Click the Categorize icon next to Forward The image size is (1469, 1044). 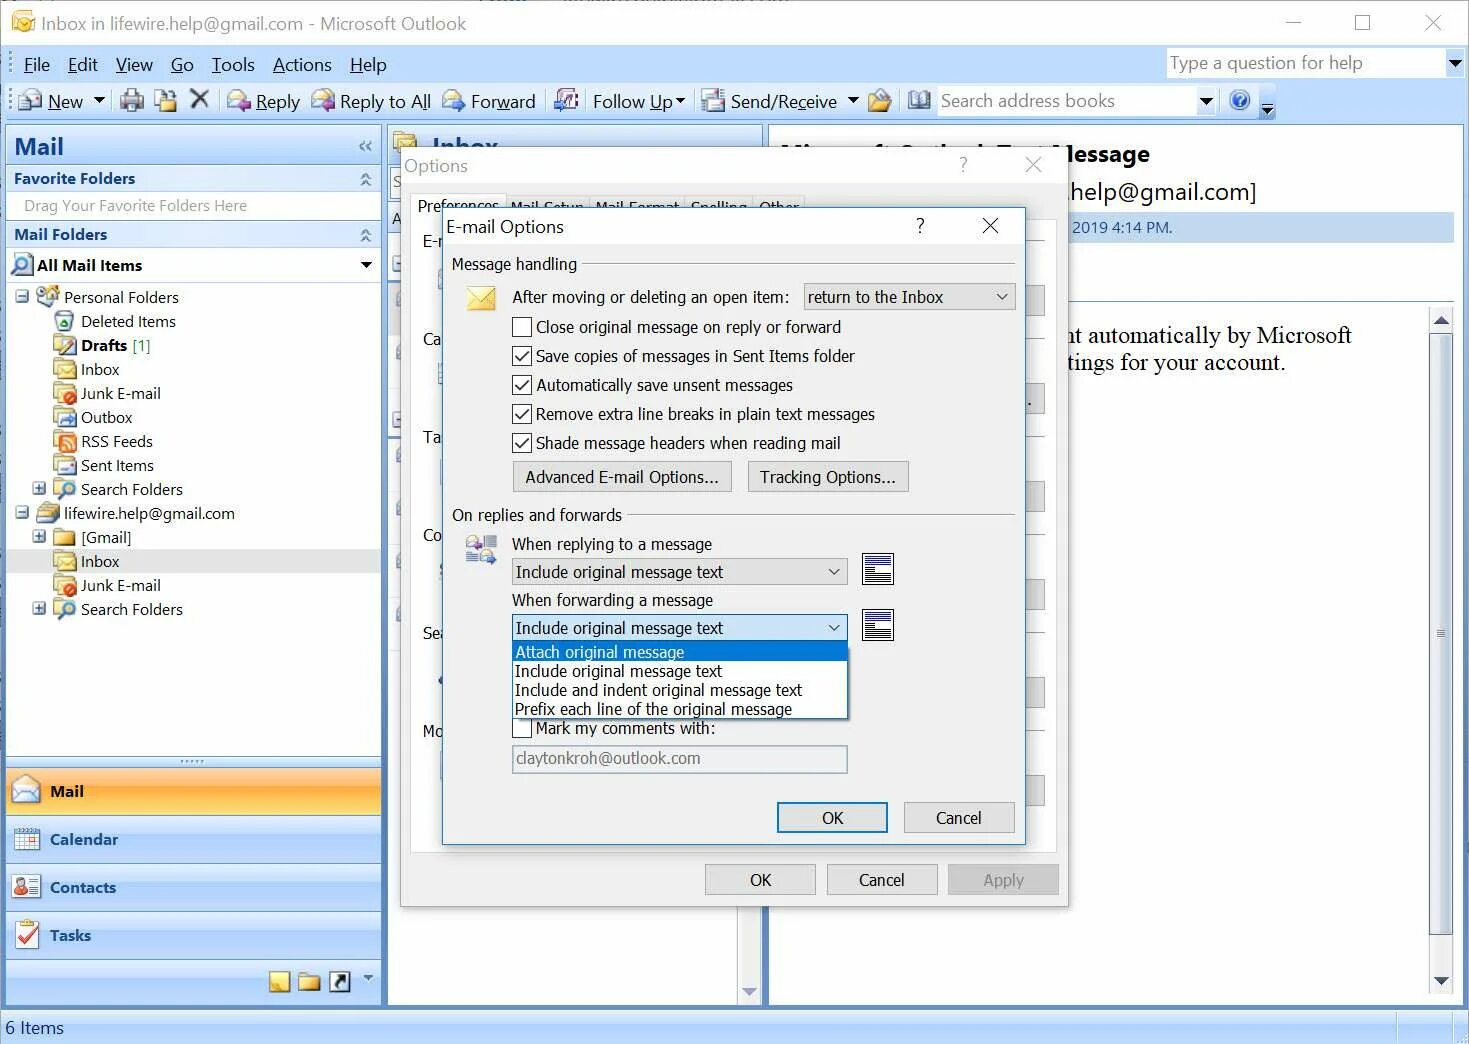(566, 100)
